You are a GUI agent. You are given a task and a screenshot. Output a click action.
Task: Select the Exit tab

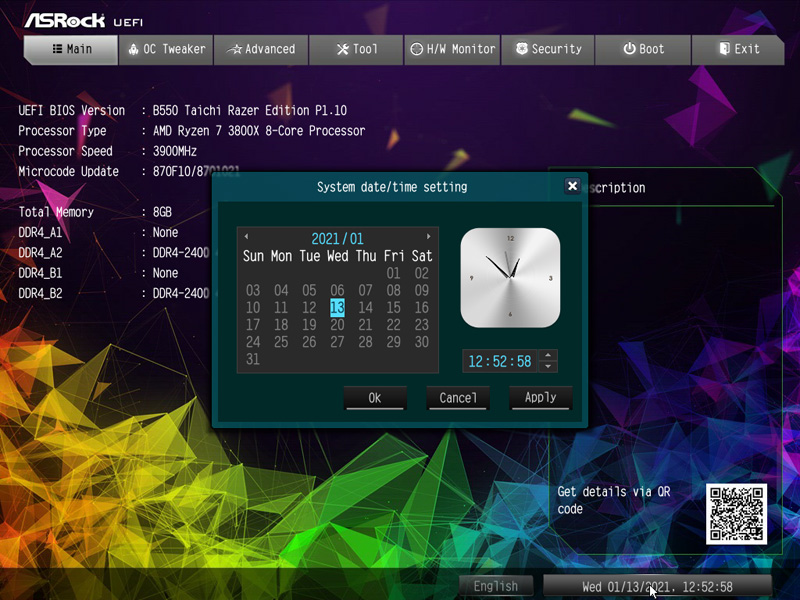pos(738,49)
